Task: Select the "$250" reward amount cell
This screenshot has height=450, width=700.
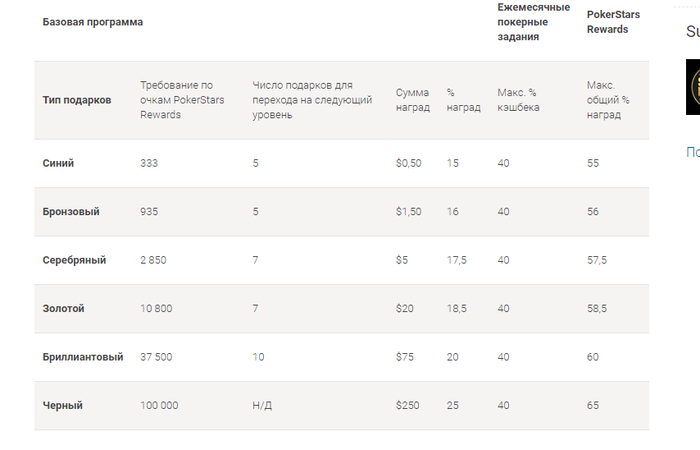Action: tap(409, 406)
